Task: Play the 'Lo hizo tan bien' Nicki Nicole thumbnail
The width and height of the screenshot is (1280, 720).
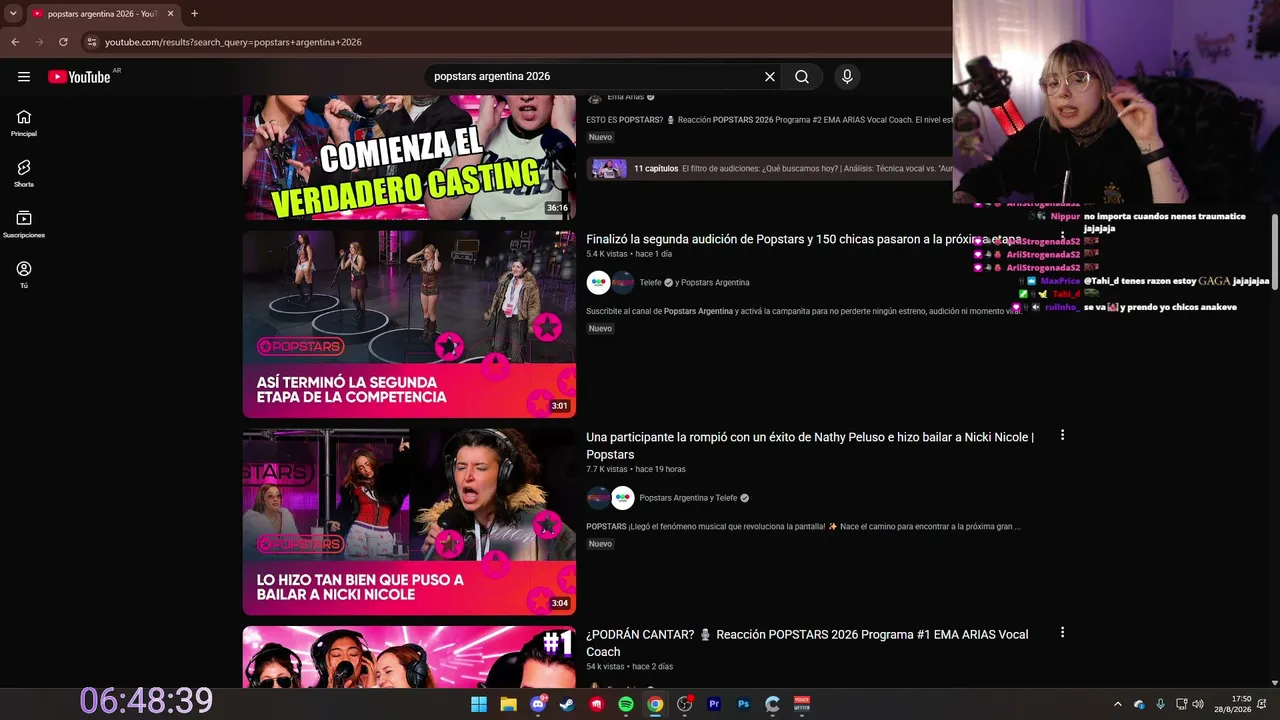Action: click(x=409, y=522)
